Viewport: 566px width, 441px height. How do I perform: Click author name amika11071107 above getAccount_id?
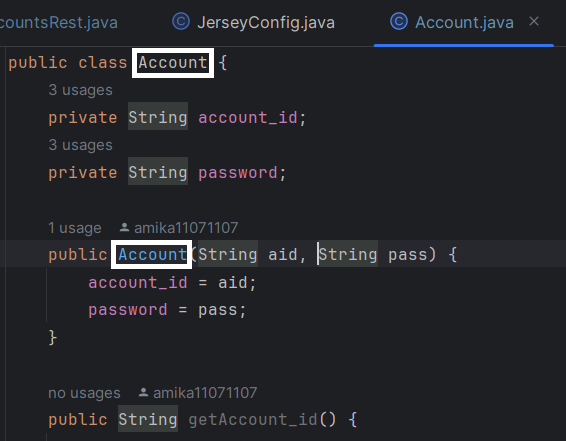[205, 393]
